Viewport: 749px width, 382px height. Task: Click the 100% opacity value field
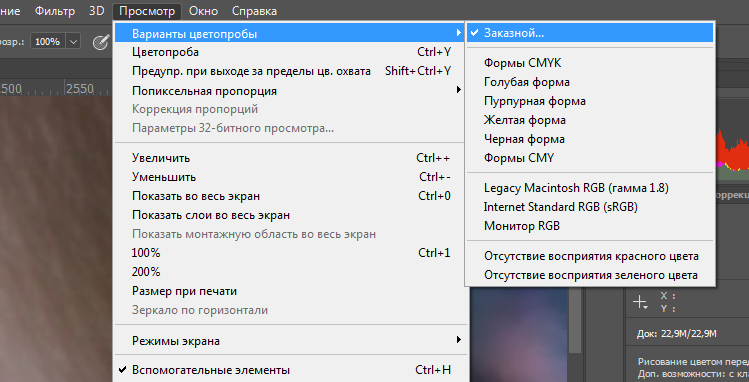tap(49, 42)
